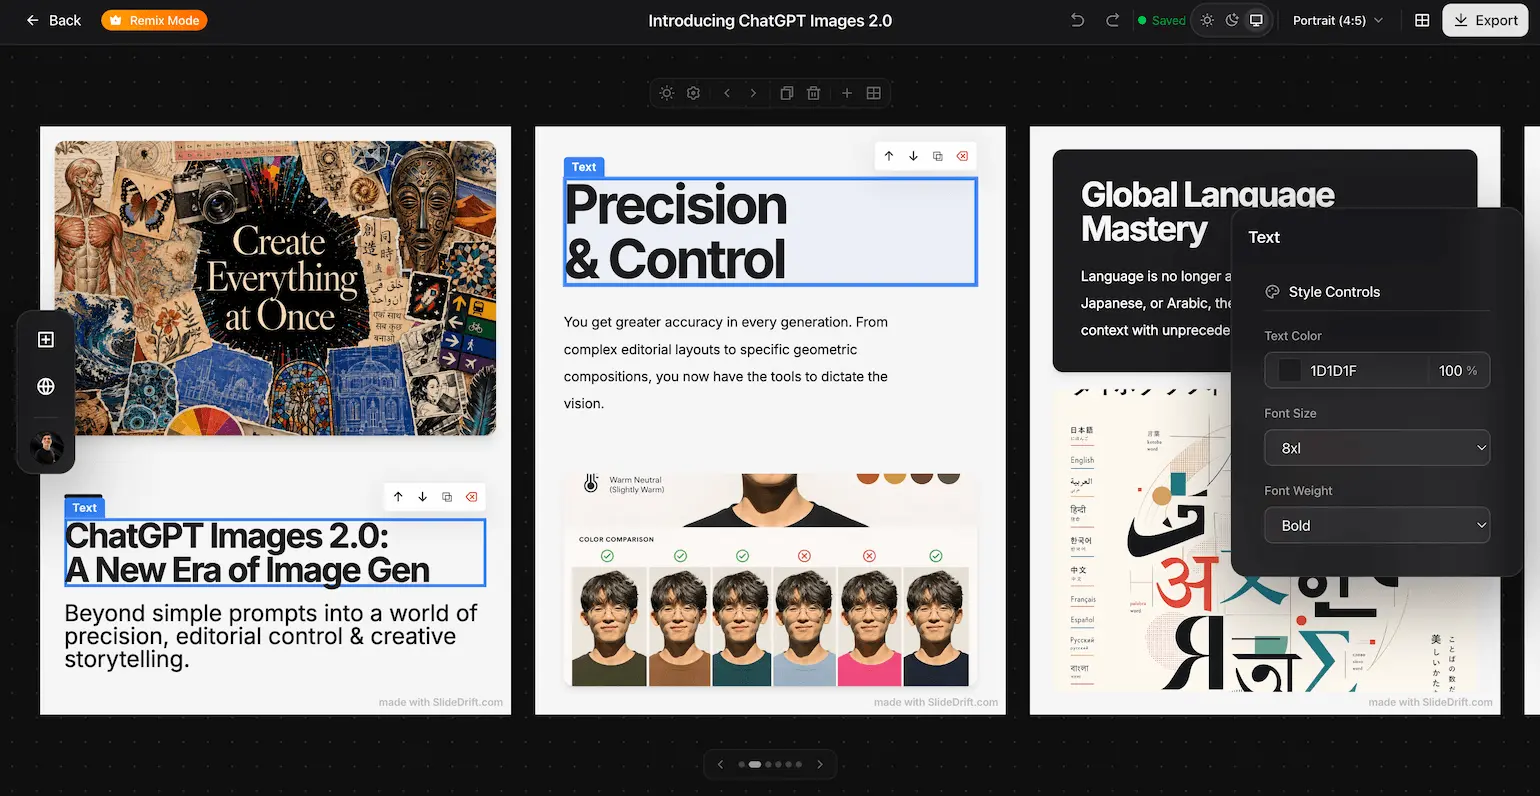Screen dimensions: 1540x796
Task: Undo the last change
Action: 1077,20
